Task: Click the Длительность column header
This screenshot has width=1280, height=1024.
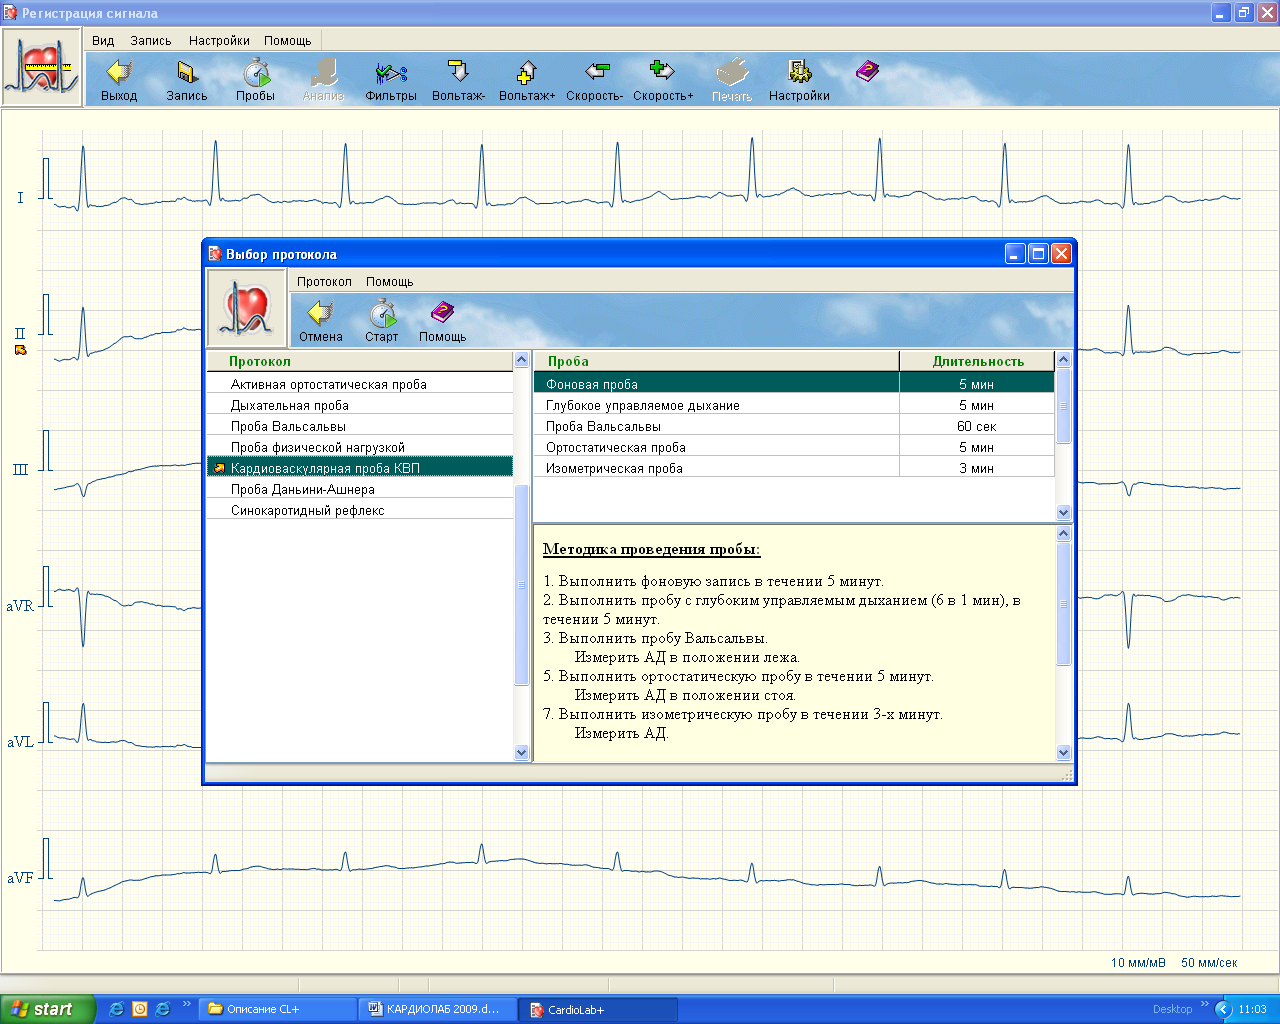Action: pyautogui.click(x=977, y=362)
